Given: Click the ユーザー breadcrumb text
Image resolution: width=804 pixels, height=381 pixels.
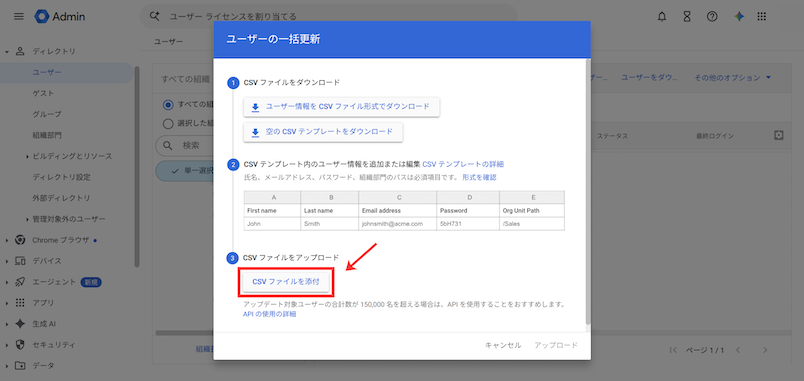Looking at the screenshot, I should [x=168, y=42].
